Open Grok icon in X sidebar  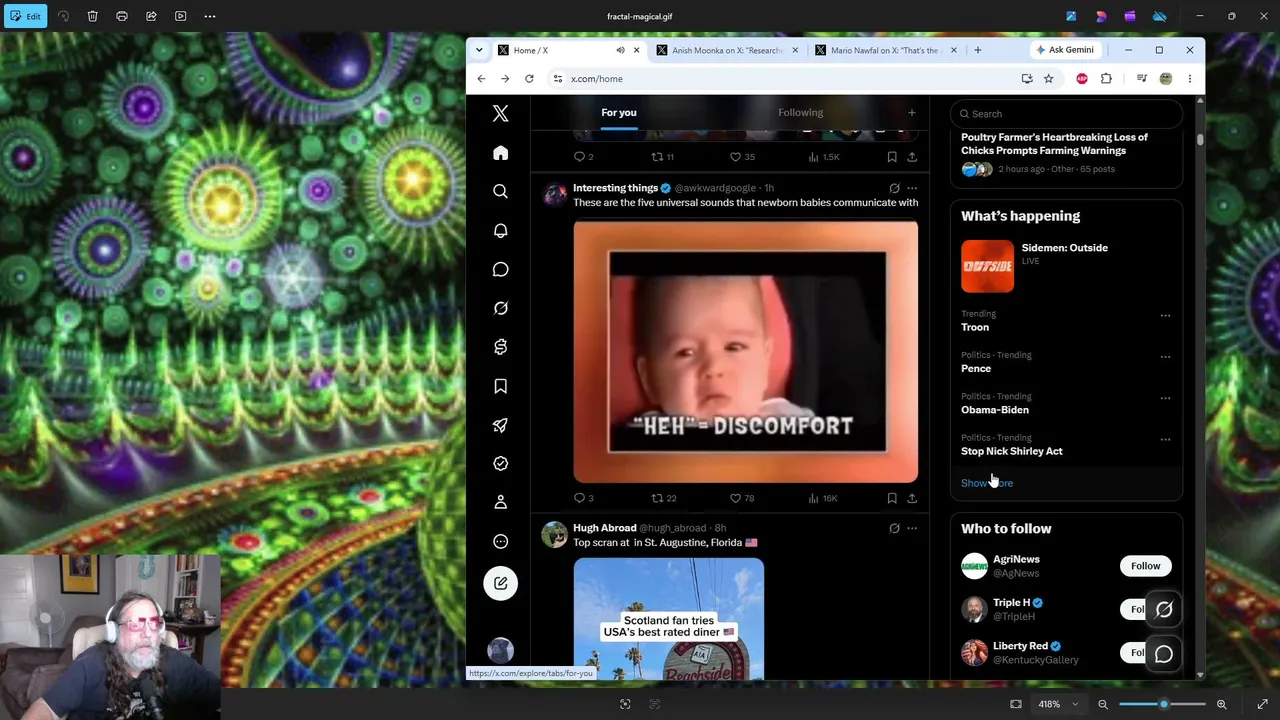[x=500, y=308]
